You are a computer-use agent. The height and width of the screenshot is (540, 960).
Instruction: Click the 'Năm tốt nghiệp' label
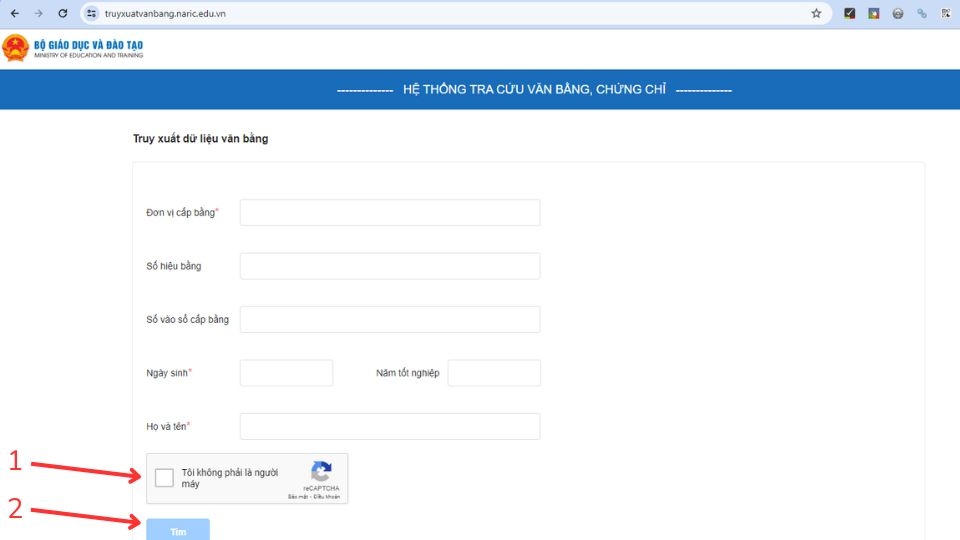click(408, 373)
